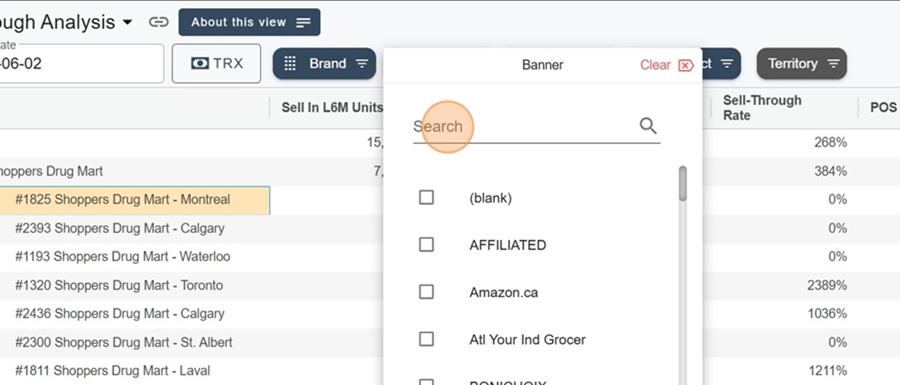This screenshot has width=900, height=385.
Task: Select row #1811 Shoppers Drug Mart - Laval
Action: (112, 371)
